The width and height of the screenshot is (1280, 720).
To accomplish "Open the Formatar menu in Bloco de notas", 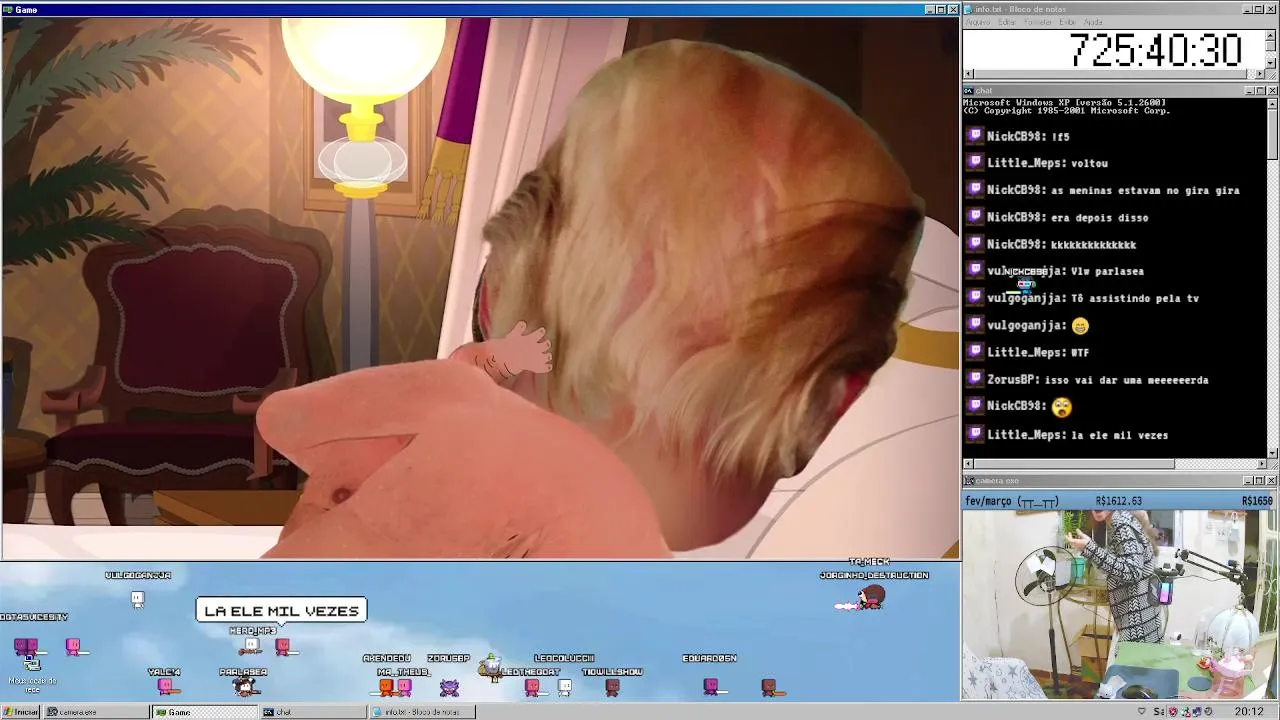I will click(x=1038, y=22).
